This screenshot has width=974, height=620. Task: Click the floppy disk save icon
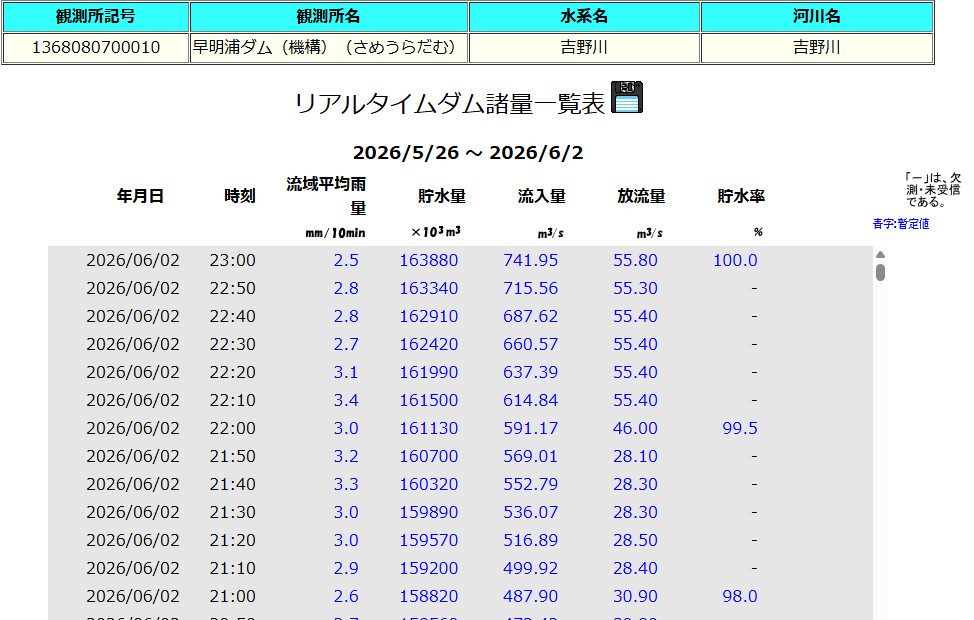[627, 98]
